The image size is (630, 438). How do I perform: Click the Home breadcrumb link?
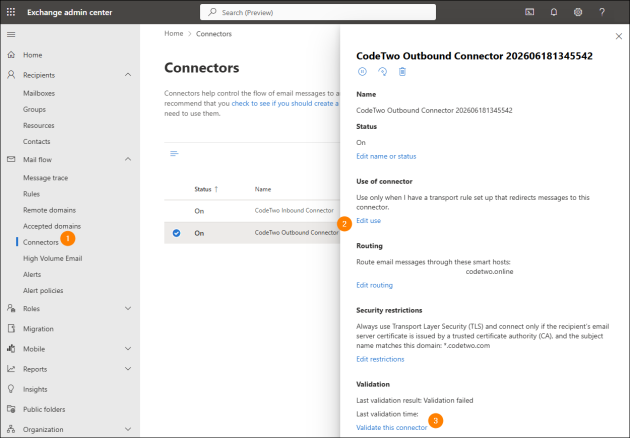(174, 34)
